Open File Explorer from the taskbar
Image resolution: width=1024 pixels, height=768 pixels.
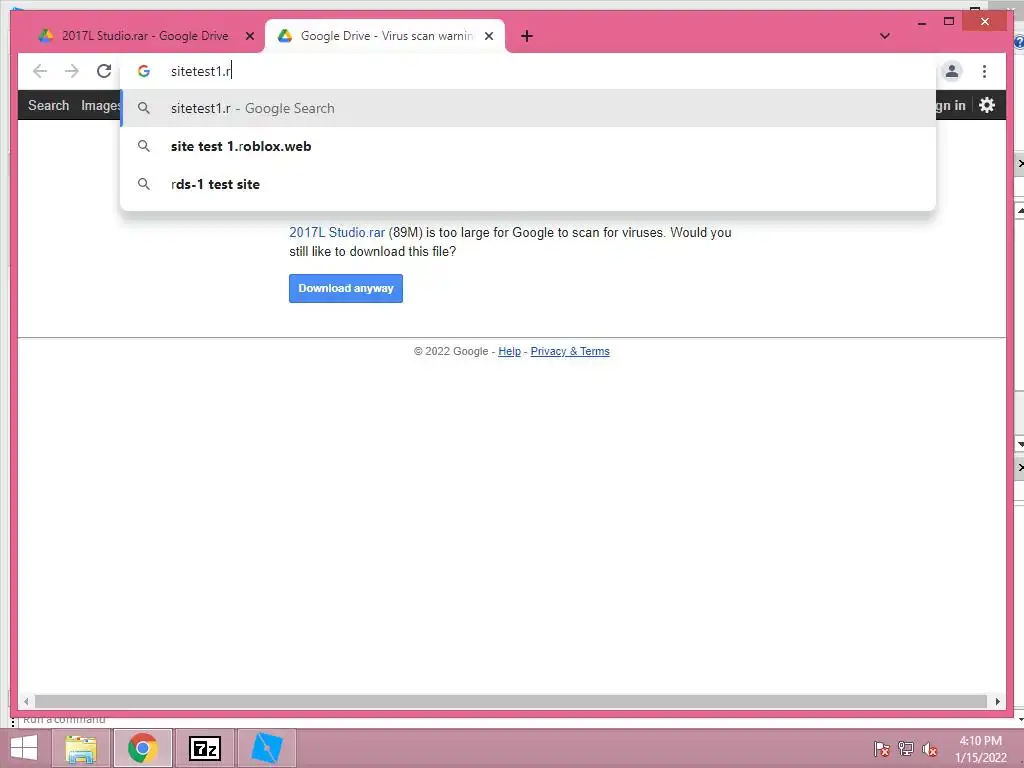point(82,748)
